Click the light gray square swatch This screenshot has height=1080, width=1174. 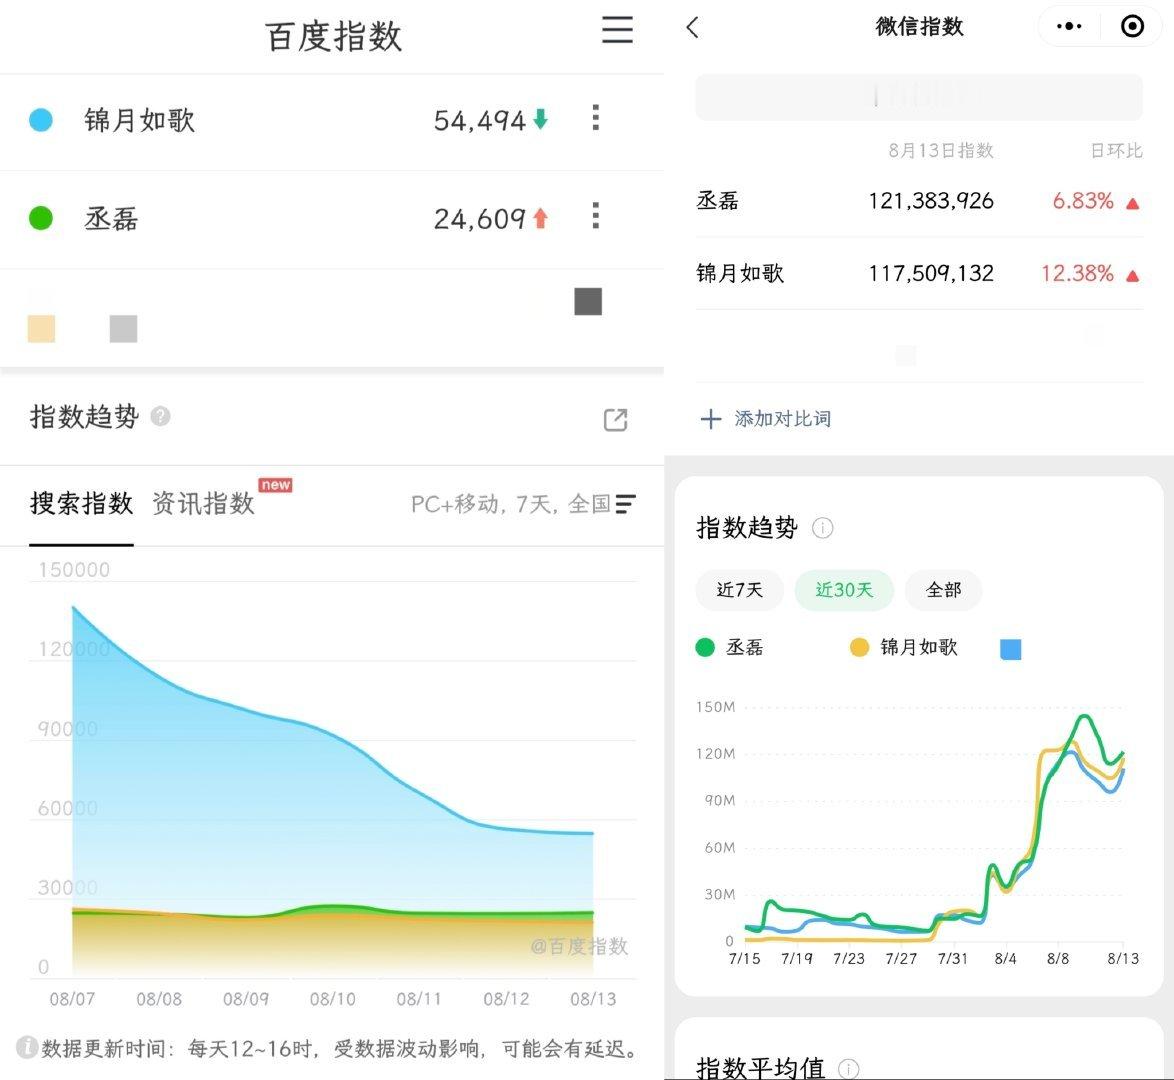click(124, 329)
